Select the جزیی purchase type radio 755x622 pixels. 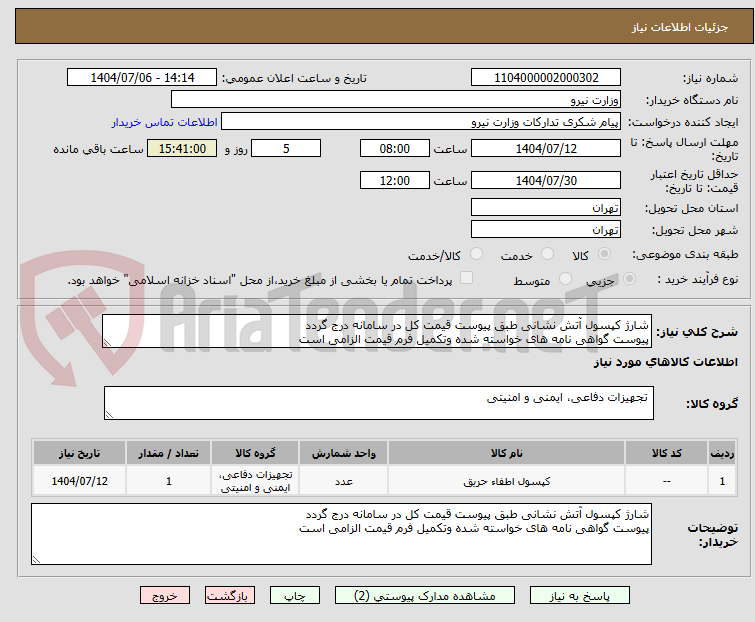pyautogui.click(x=629, y=279)
